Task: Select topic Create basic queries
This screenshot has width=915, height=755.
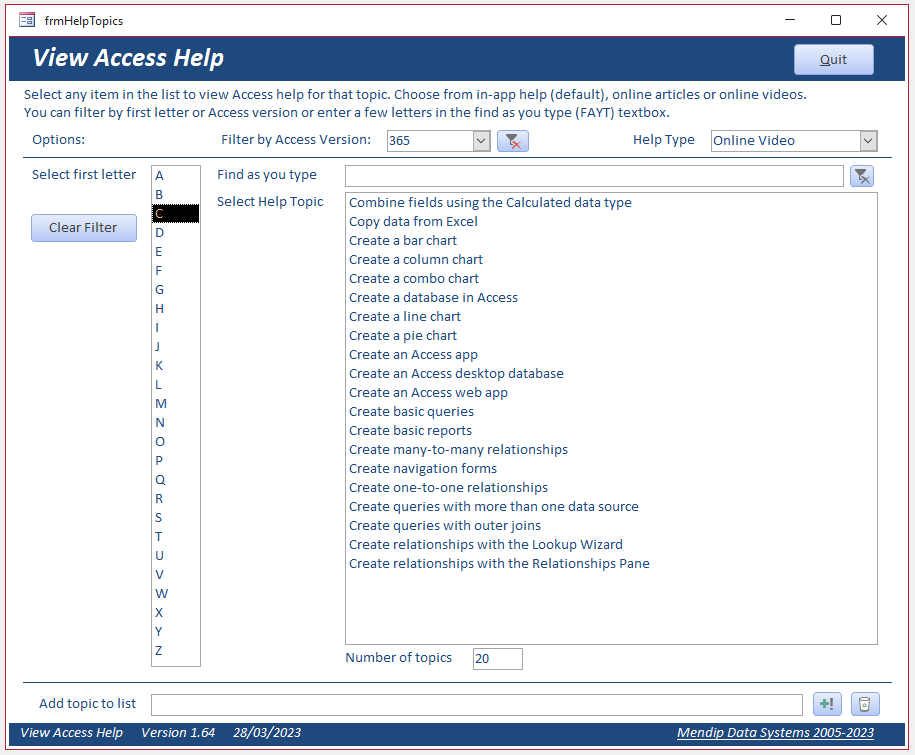Action: pyautogui.click(x=612, y=412)
